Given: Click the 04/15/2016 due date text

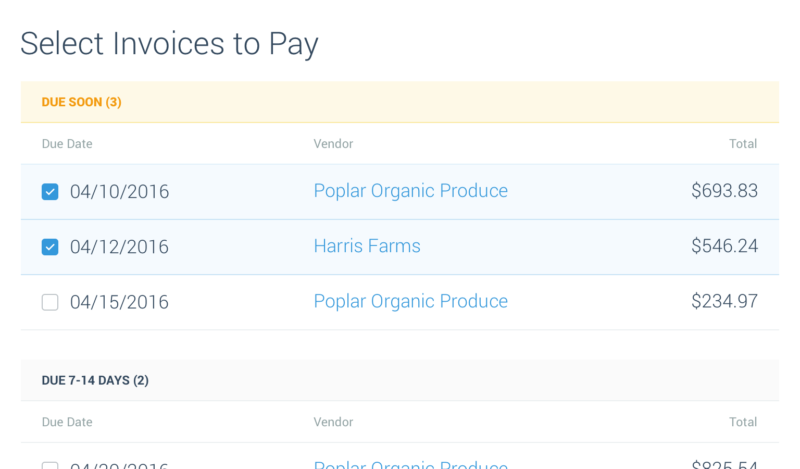Looking at the screenshot, I should [x=119, y=302].
